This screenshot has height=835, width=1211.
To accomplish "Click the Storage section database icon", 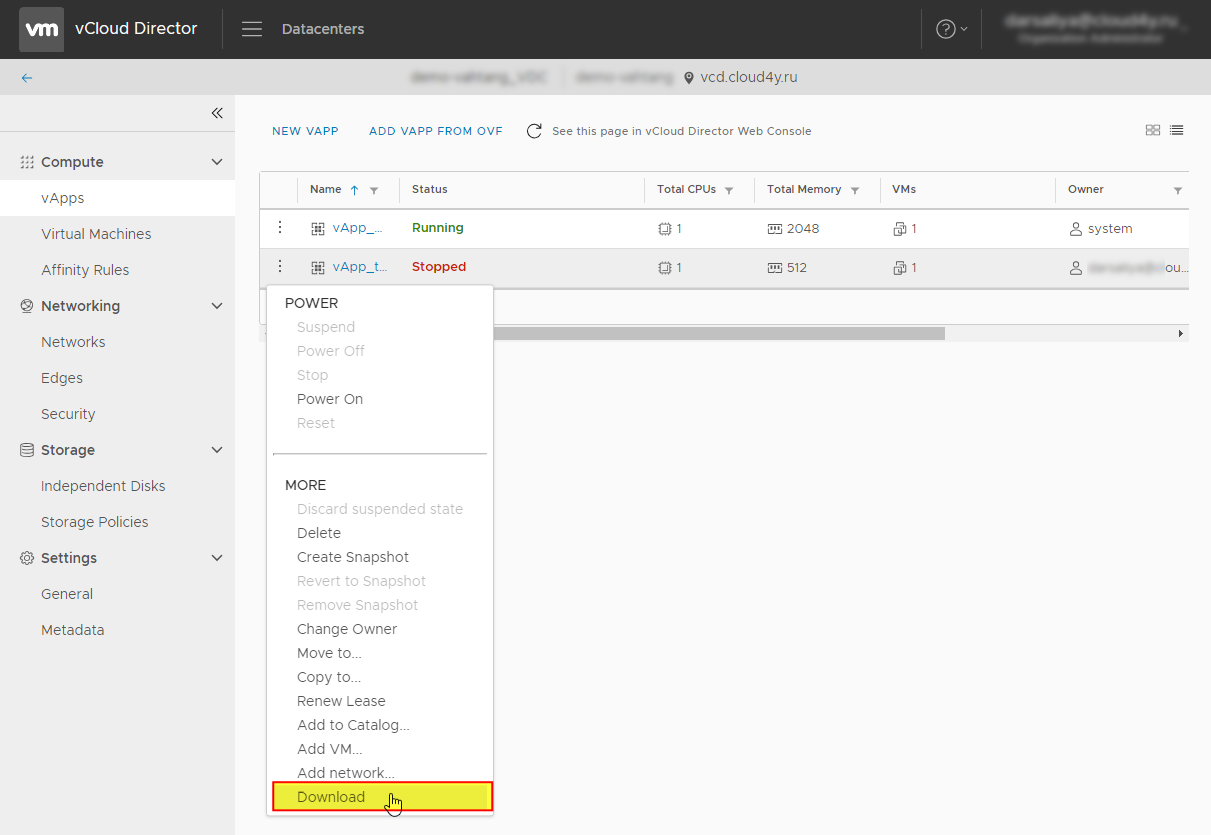I will pos(27,450).
